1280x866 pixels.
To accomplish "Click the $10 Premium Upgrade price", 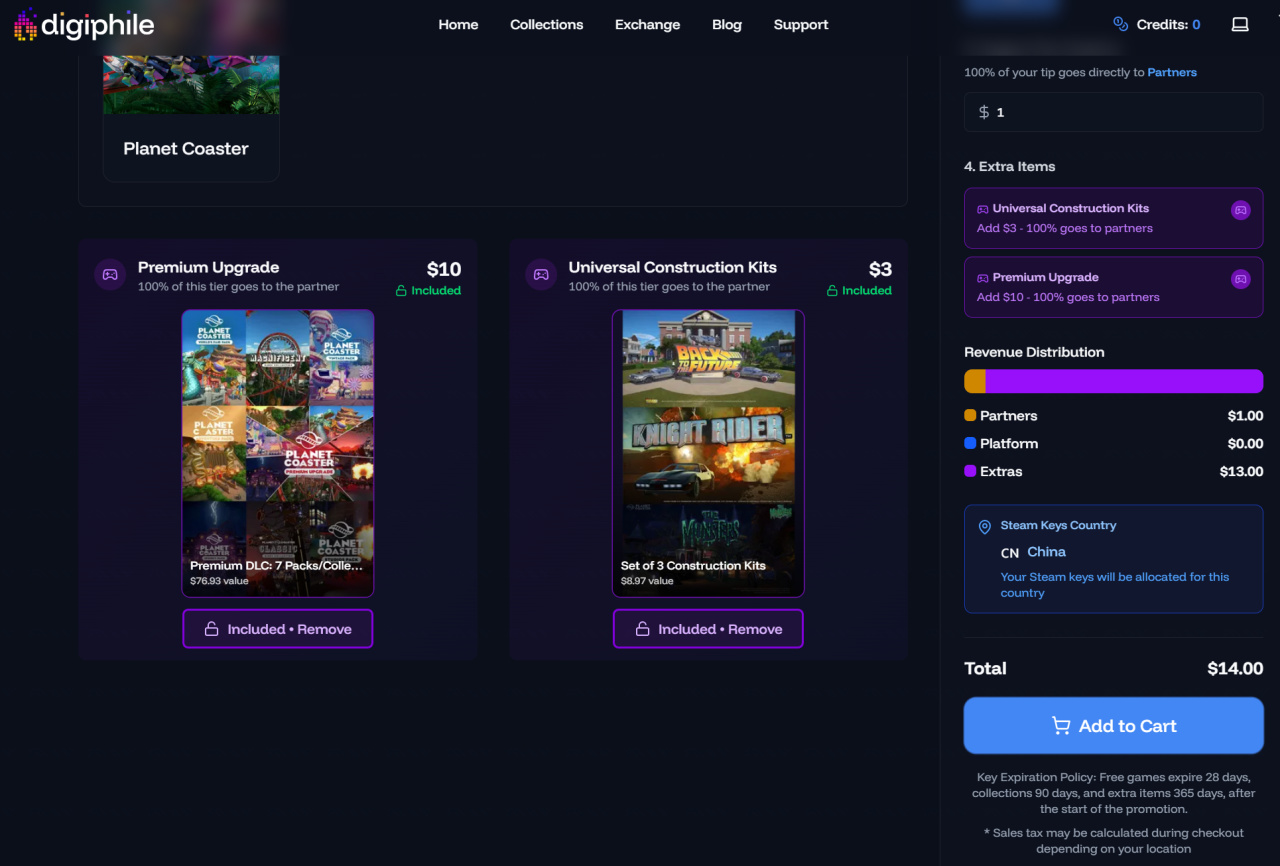I will pos(444,269).
